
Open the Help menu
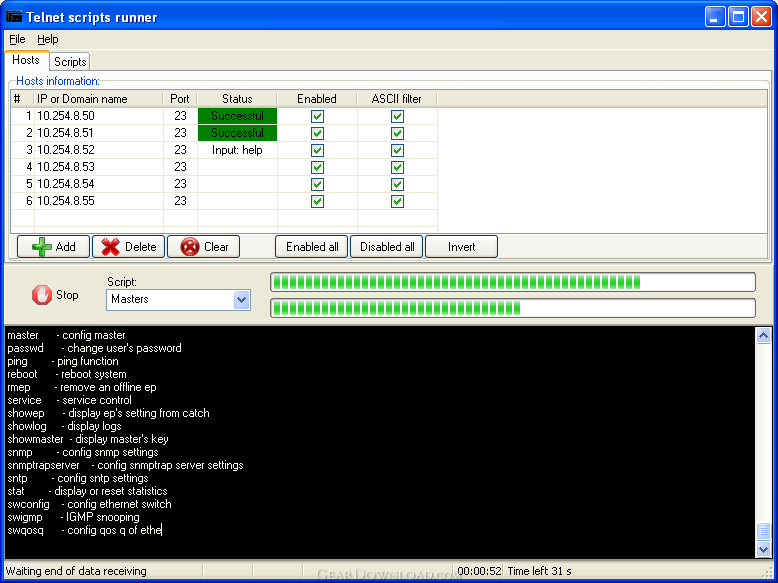click(48, 39)
